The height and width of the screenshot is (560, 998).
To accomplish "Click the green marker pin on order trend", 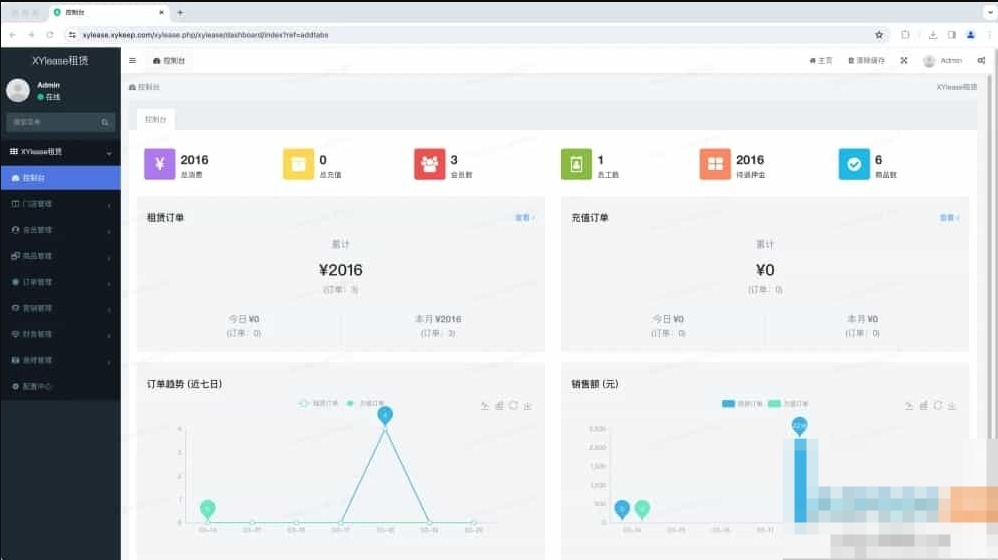I will (x=207, y=509).
